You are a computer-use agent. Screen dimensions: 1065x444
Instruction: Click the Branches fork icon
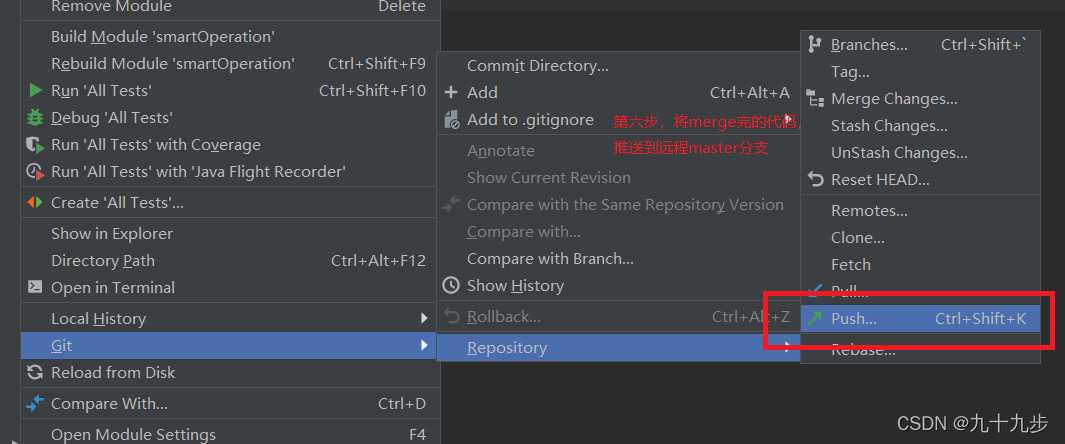click(814, 45)
